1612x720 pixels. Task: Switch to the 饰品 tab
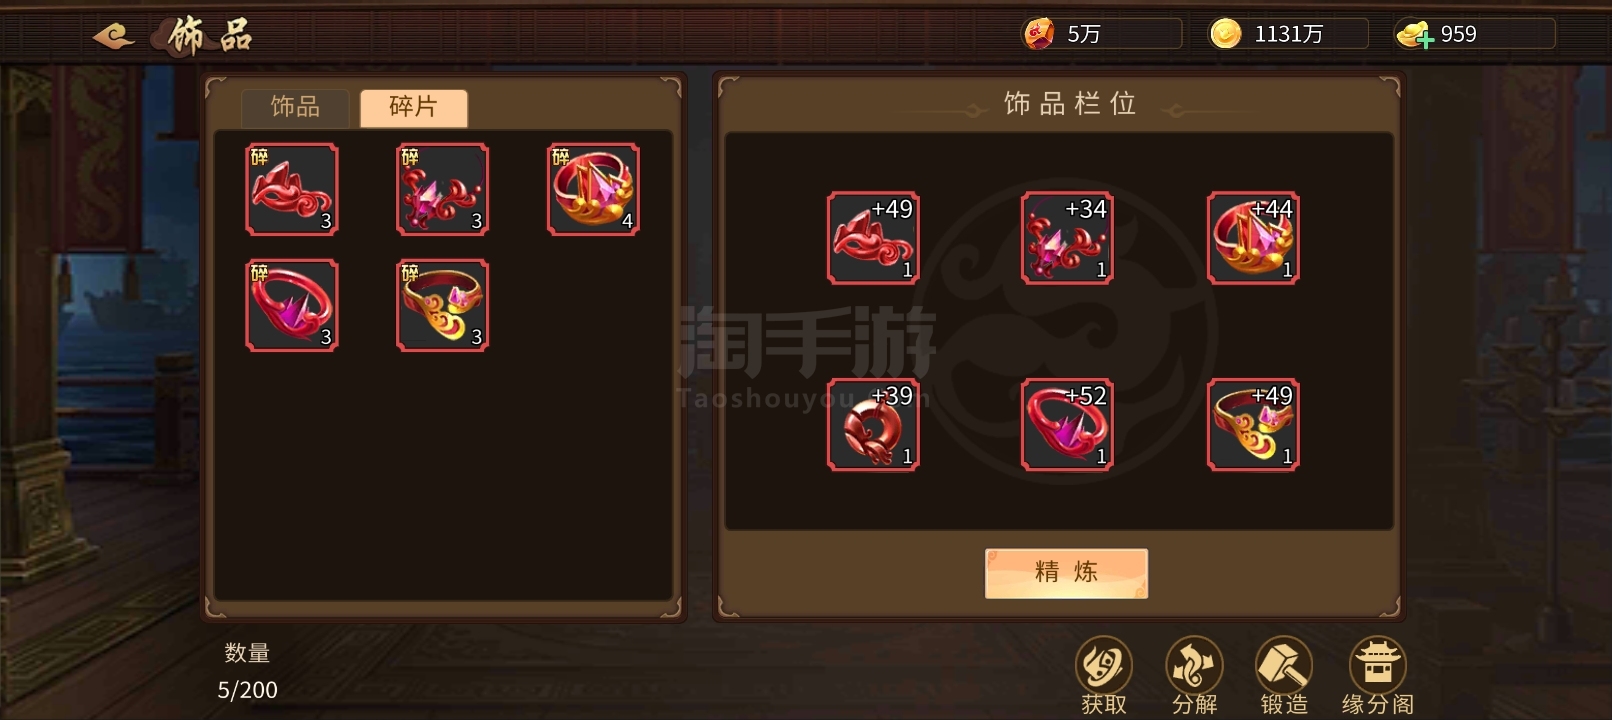click(x=295, y=107)
